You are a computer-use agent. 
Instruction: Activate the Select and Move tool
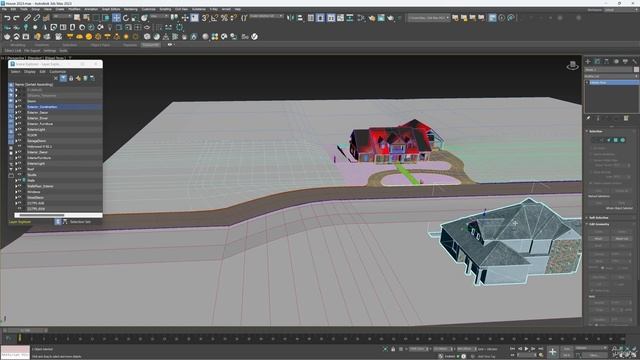click(116, 18)
